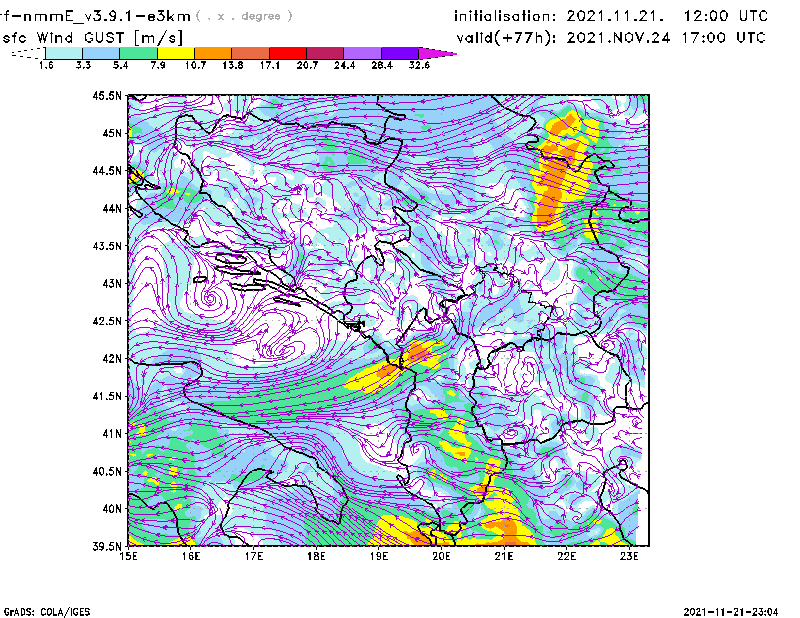Image resolution: width=800 pixels, height=618 pixels.
Task: Click the '17.1' legend value
Action: point(270,65)
